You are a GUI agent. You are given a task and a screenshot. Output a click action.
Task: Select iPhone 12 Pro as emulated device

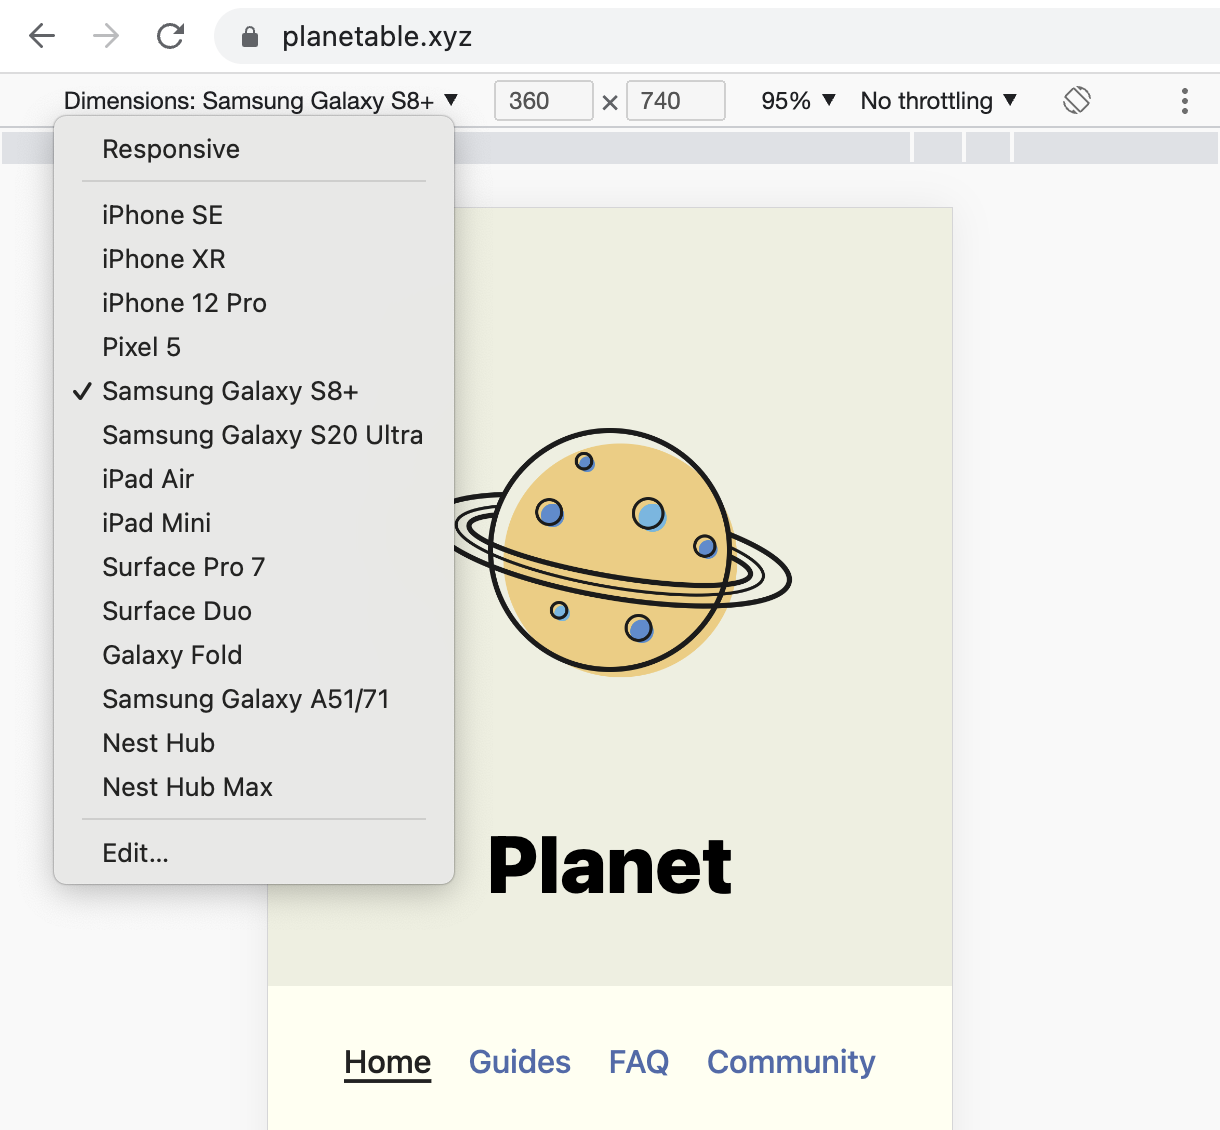point(184,303)
